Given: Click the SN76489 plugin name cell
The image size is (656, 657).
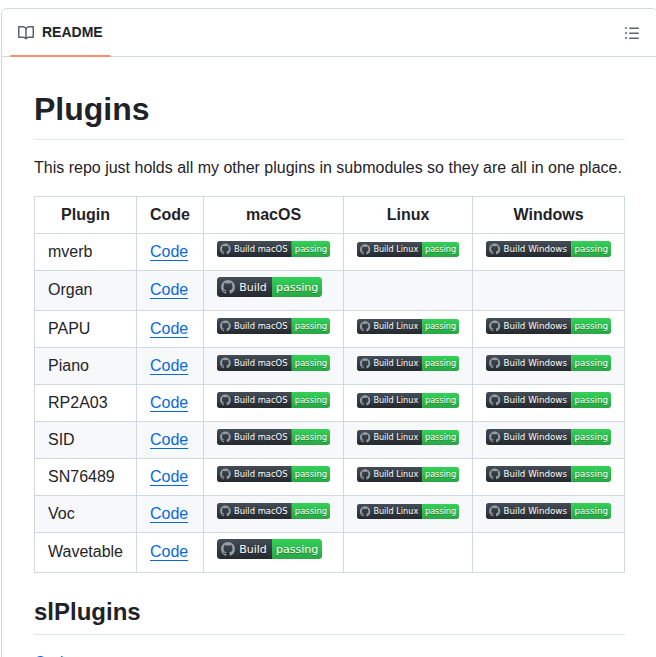Looking at the screenshot, I should [x=85, y=477].
